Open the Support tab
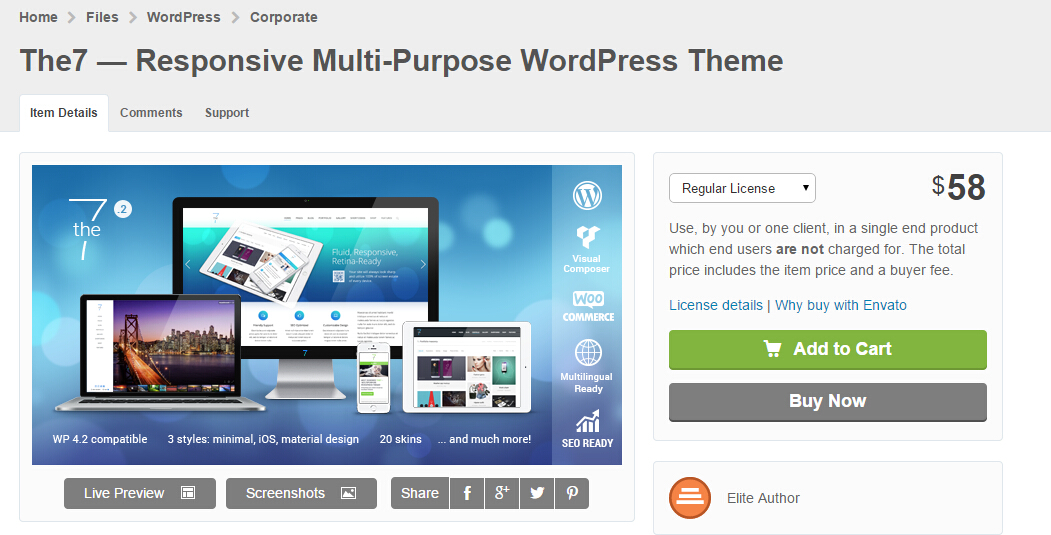The image size is (1051, 535). coord(227,113)
